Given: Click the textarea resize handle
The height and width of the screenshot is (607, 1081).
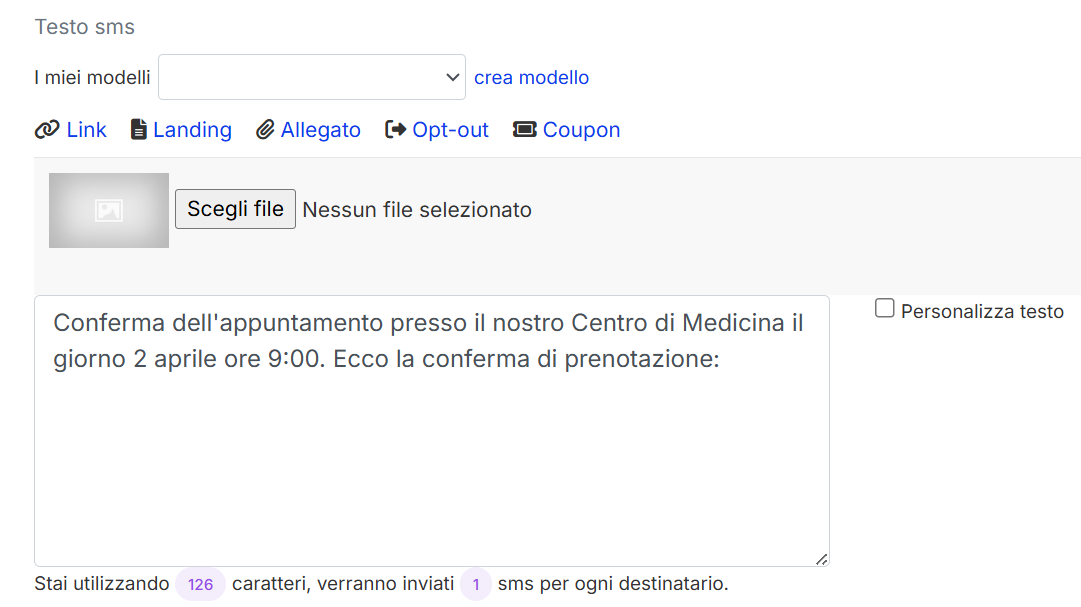Looking at the screenshot, I should tap(822, 559).
